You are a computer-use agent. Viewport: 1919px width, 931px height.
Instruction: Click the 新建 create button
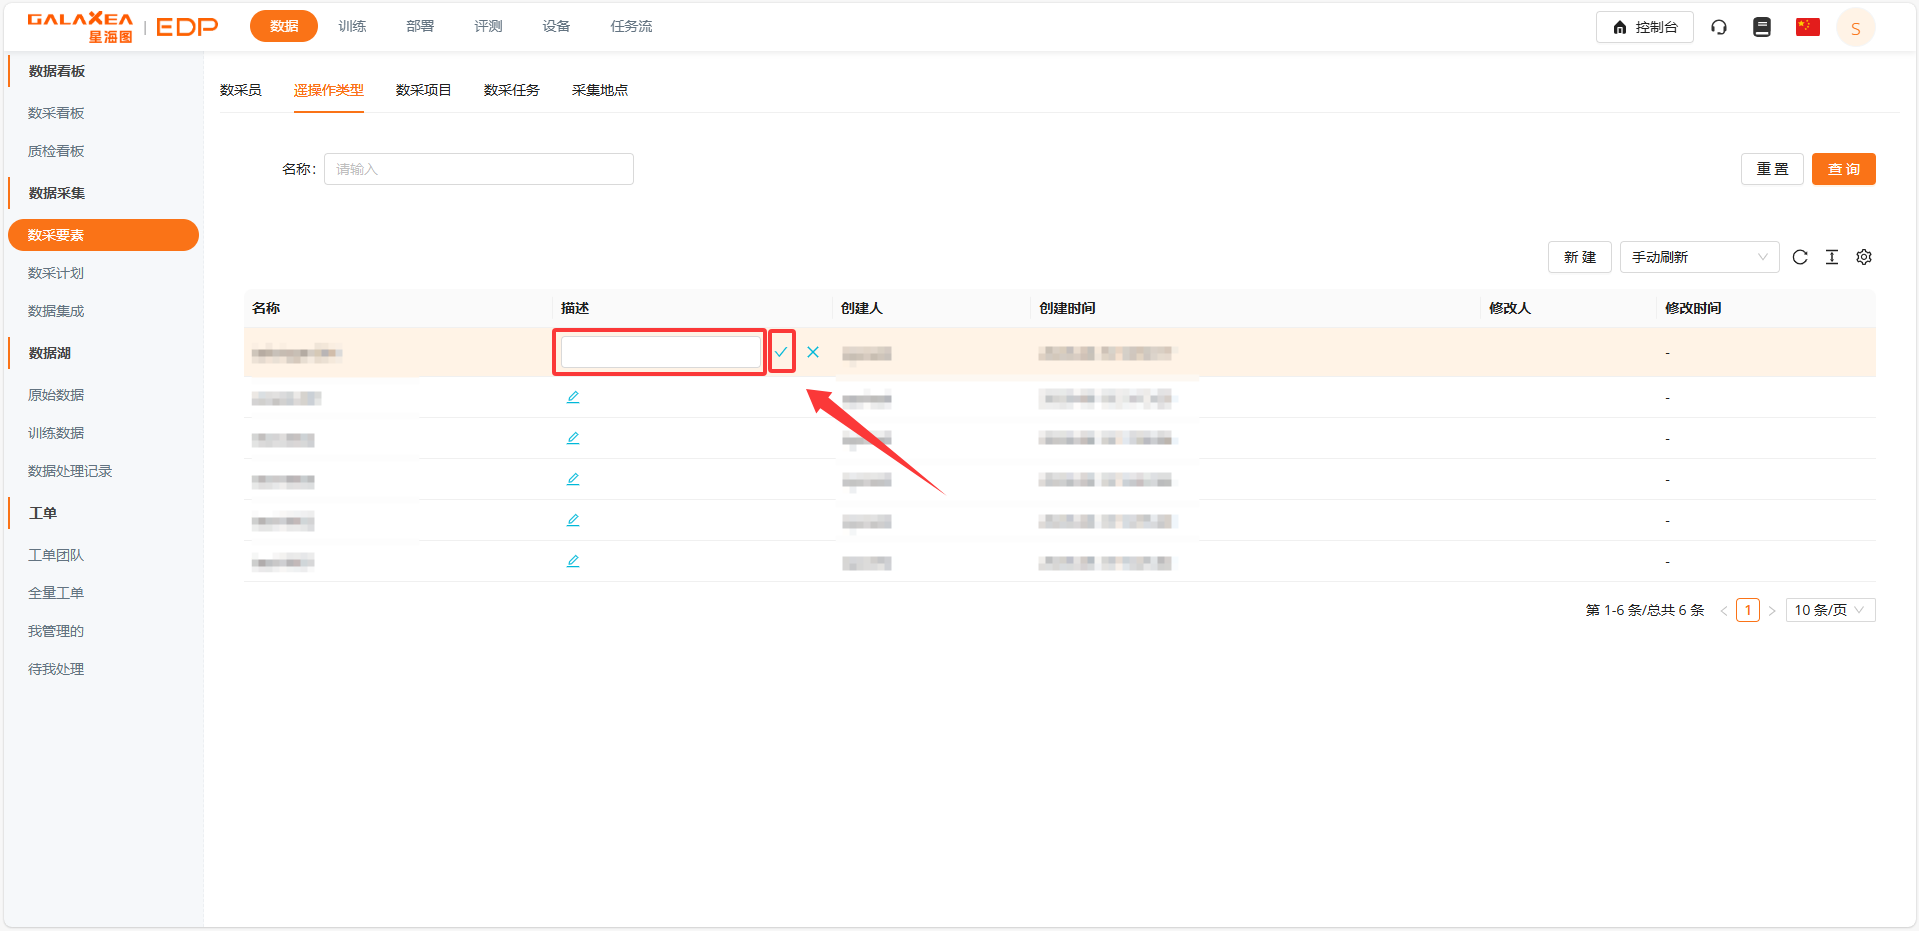pos(1579,257)
